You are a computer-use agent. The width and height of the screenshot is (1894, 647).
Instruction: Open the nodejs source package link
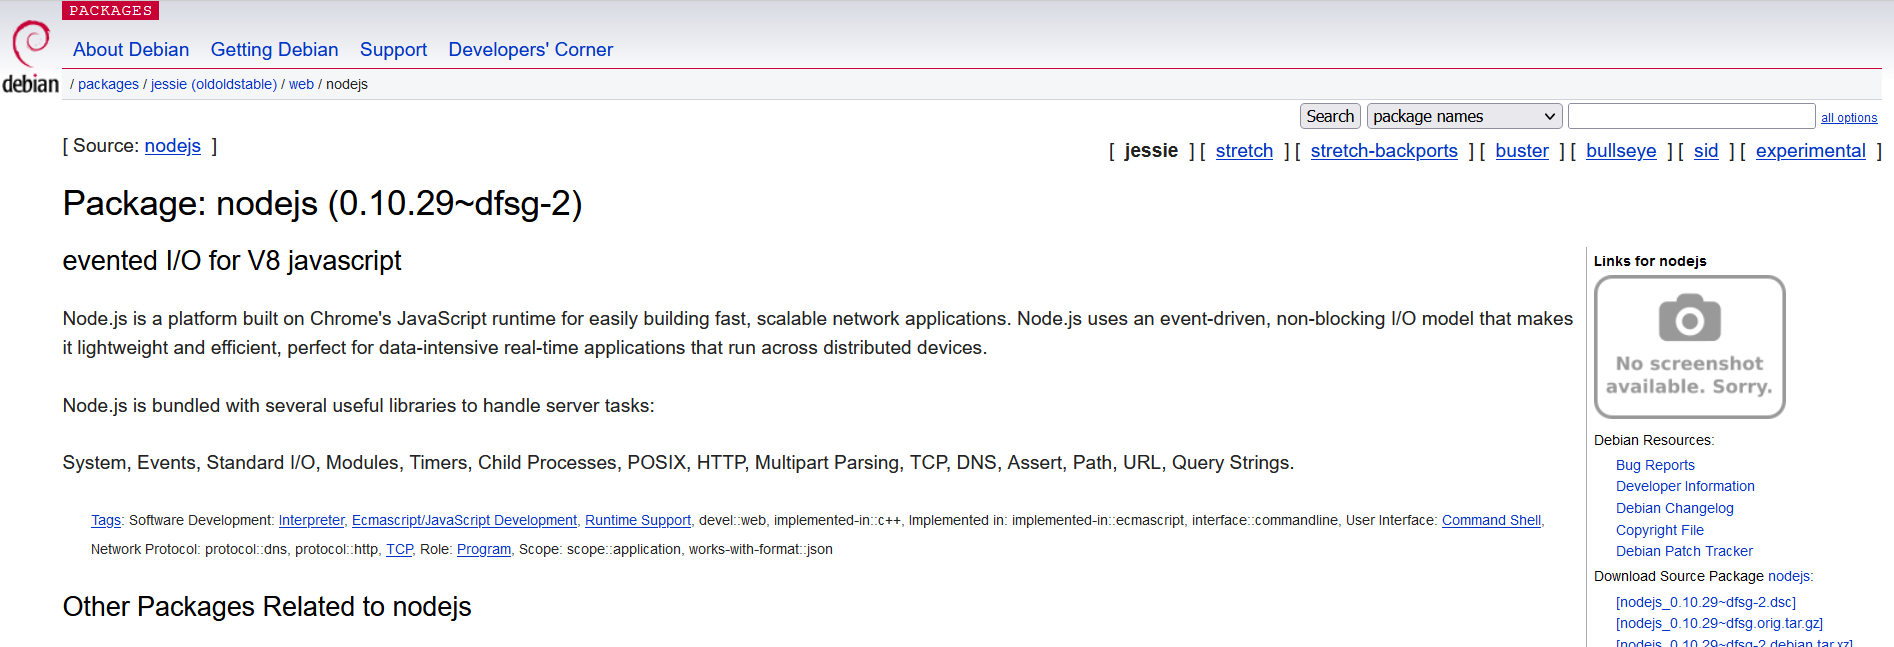(173, 146)
